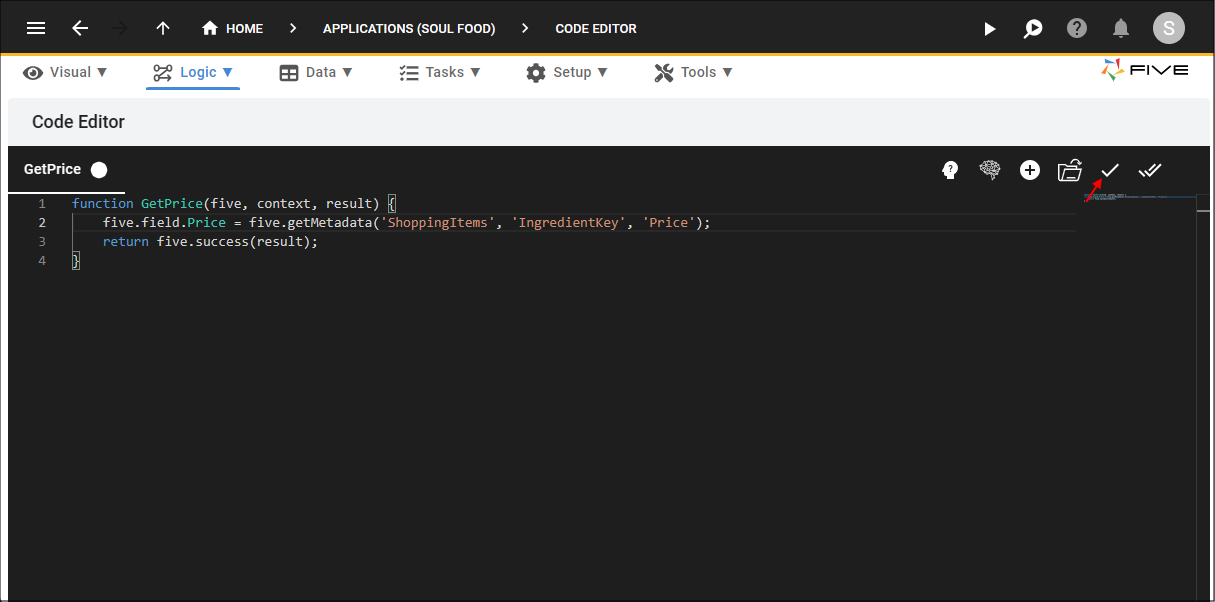Add new code with plus icon
The width and height of the screenshot is (1215, 602).
(1030, 170)
